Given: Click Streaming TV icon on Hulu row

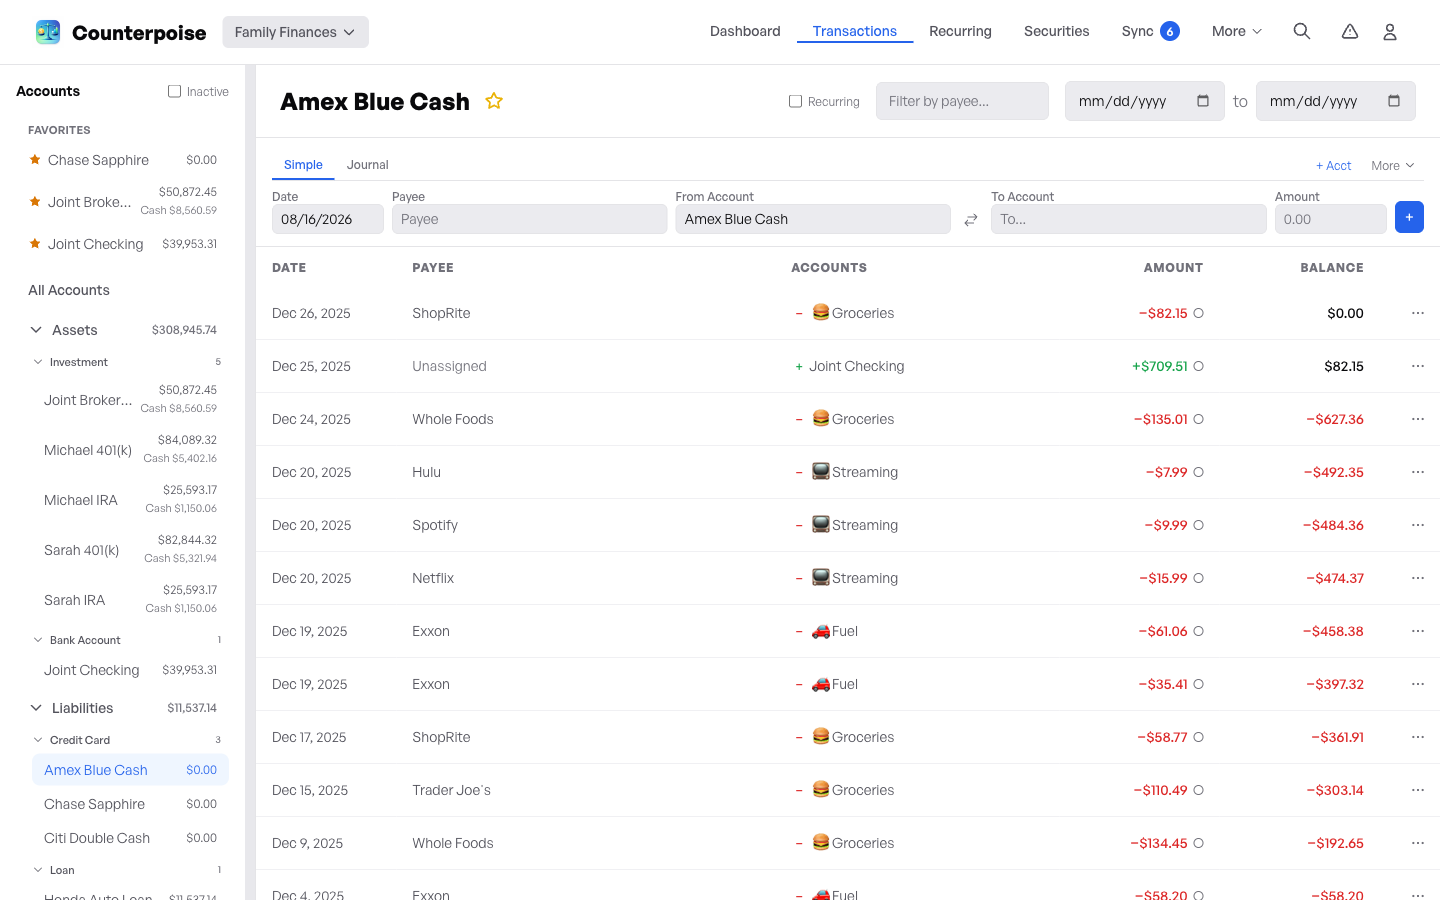Looking at the screenshot, I should coord(821,471).
